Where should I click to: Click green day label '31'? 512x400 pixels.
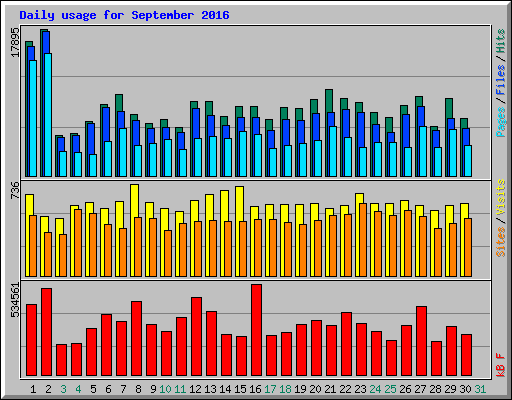[480, 389]
